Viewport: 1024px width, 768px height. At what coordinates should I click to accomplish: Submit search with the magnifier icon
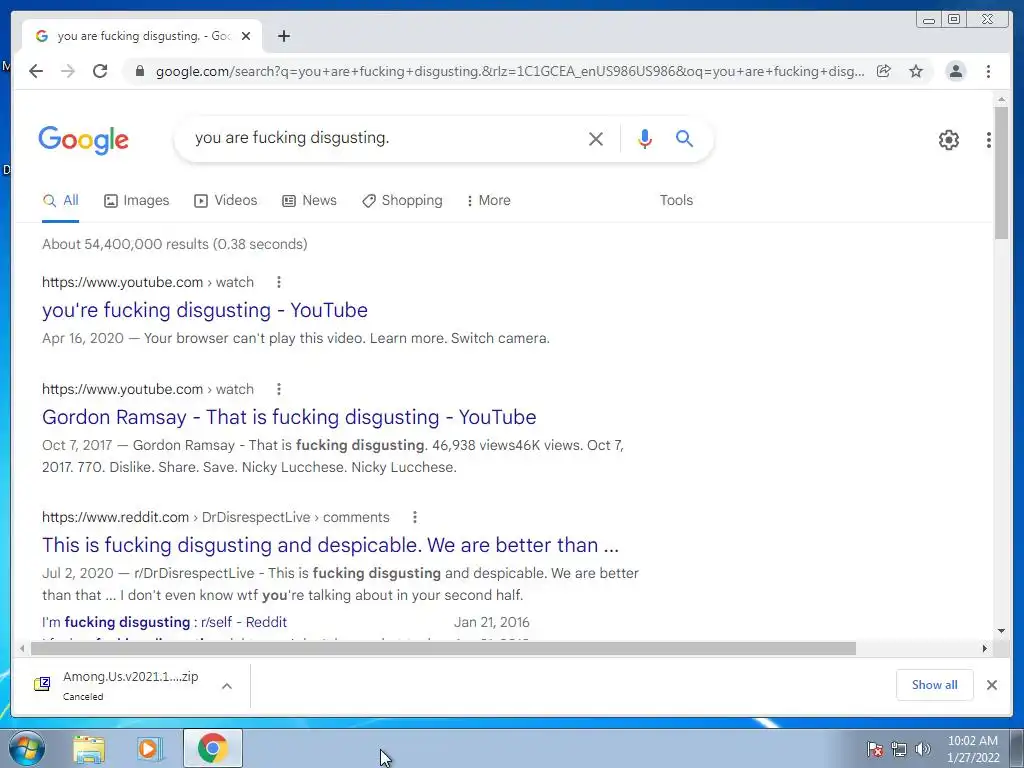coord(684,138)
